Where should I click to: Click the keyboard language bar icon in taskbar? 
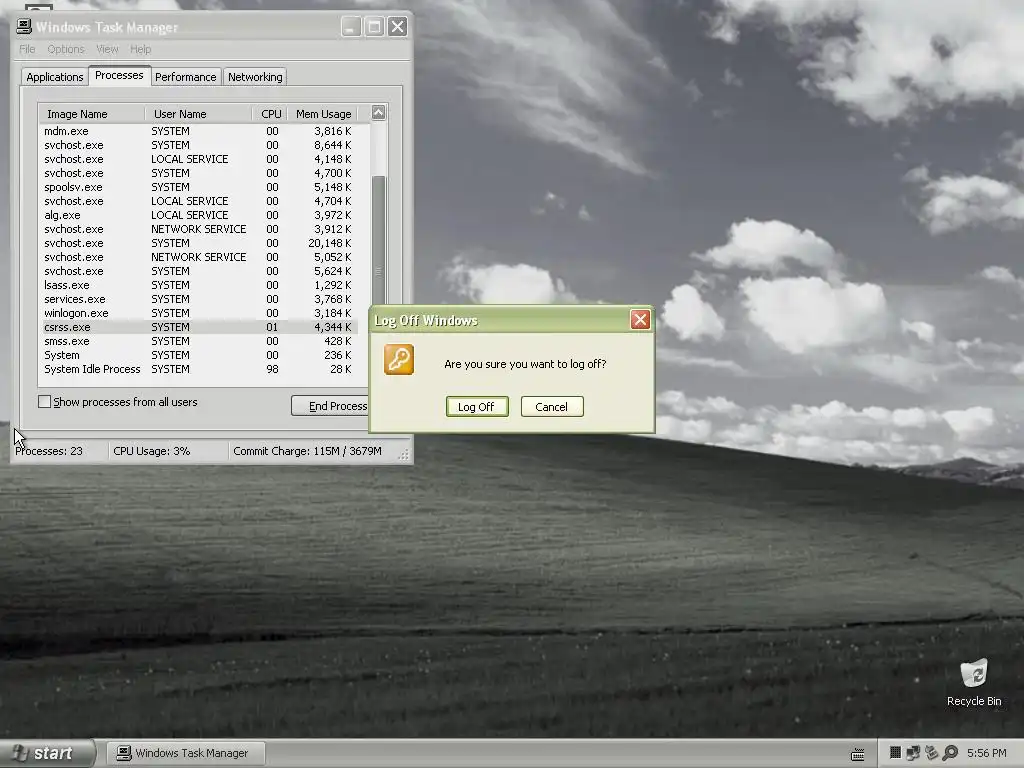pyautogui.click(x=858, y=754)
